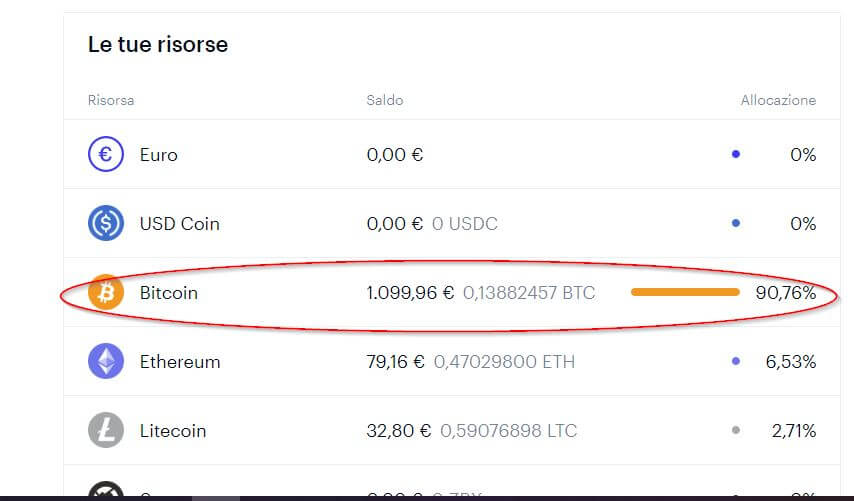Sort by the Saldo column header

(x=385, y=100)
